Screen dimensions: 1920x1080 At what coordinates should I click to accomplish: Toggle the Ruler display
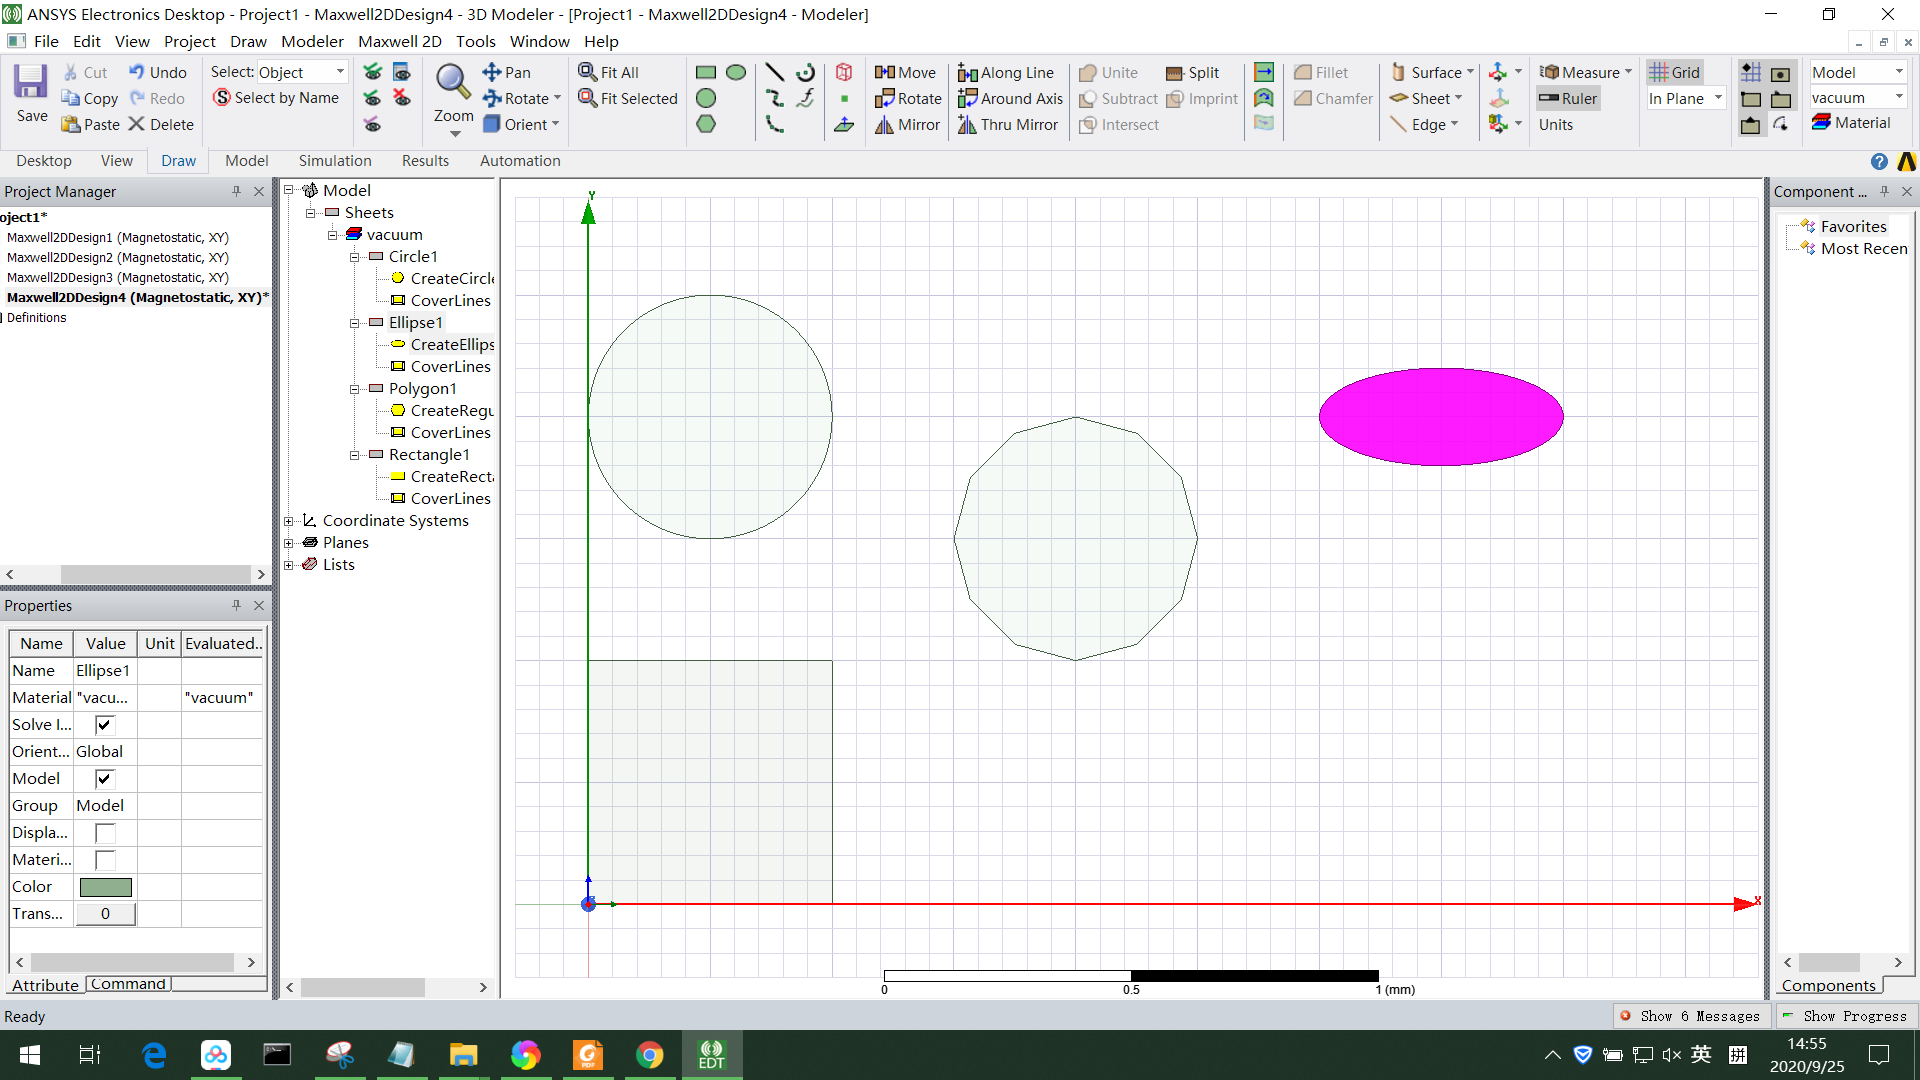coord(1567,98)
